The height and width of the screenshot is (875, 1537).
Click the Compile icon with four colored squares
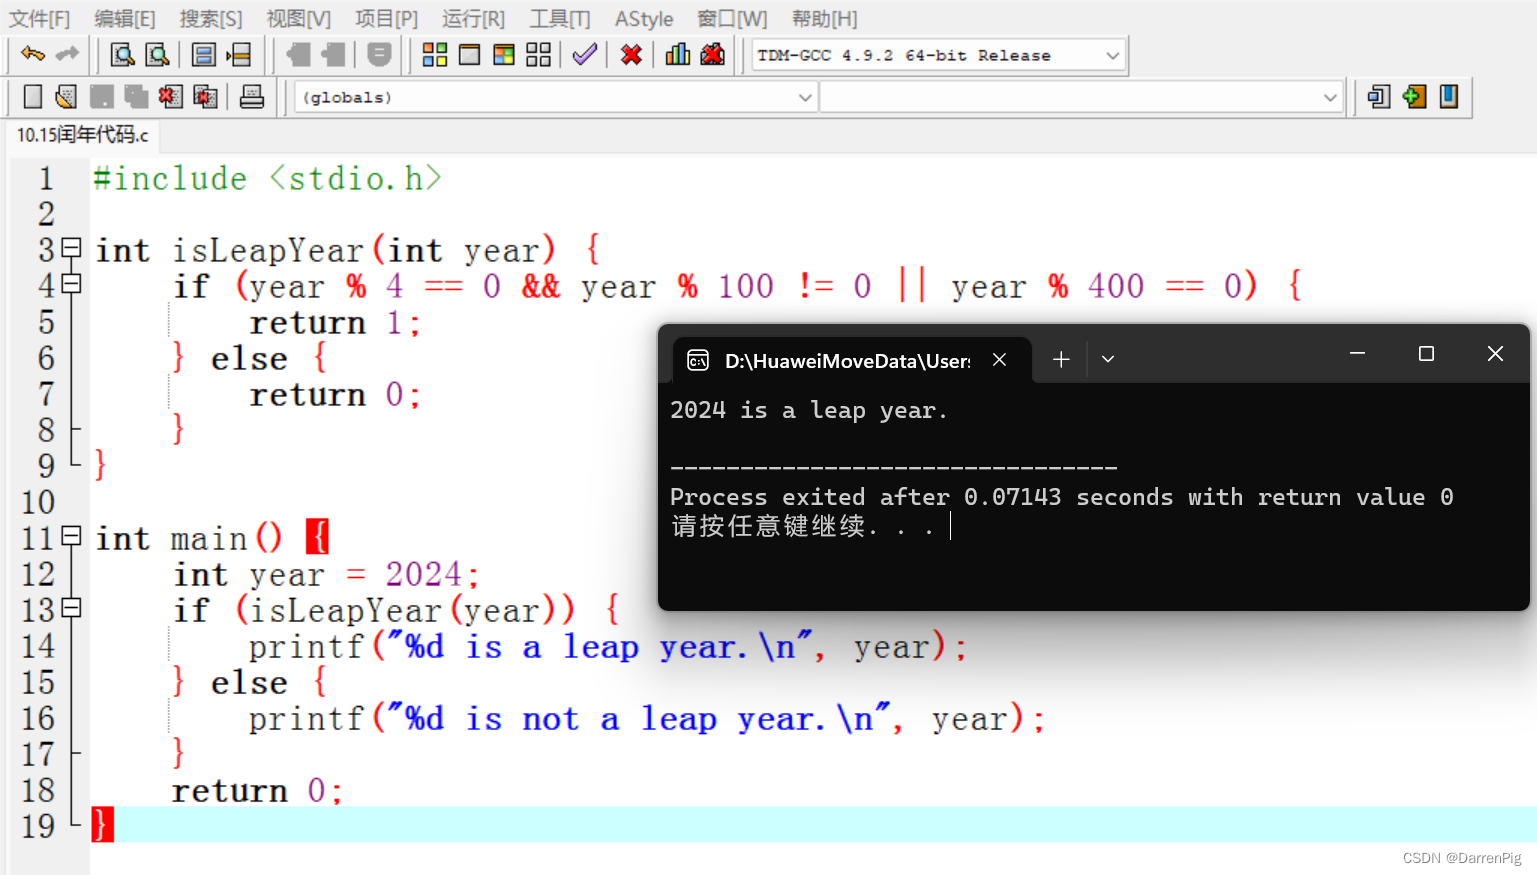[x=435, y=54]
